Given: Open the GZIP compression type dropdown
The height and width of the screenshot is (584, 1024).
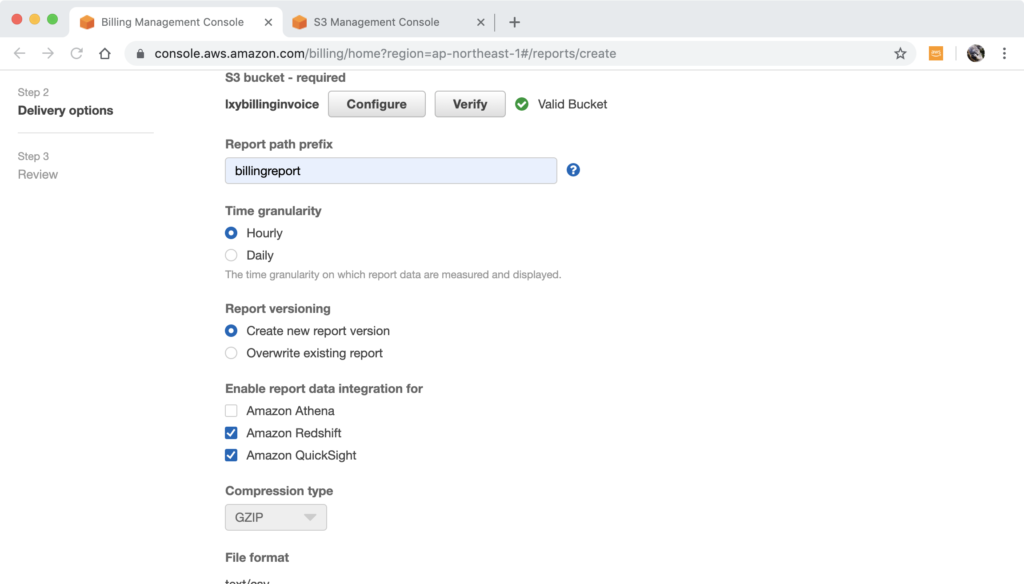Looking at the screenshot, I should coord(276,517).
